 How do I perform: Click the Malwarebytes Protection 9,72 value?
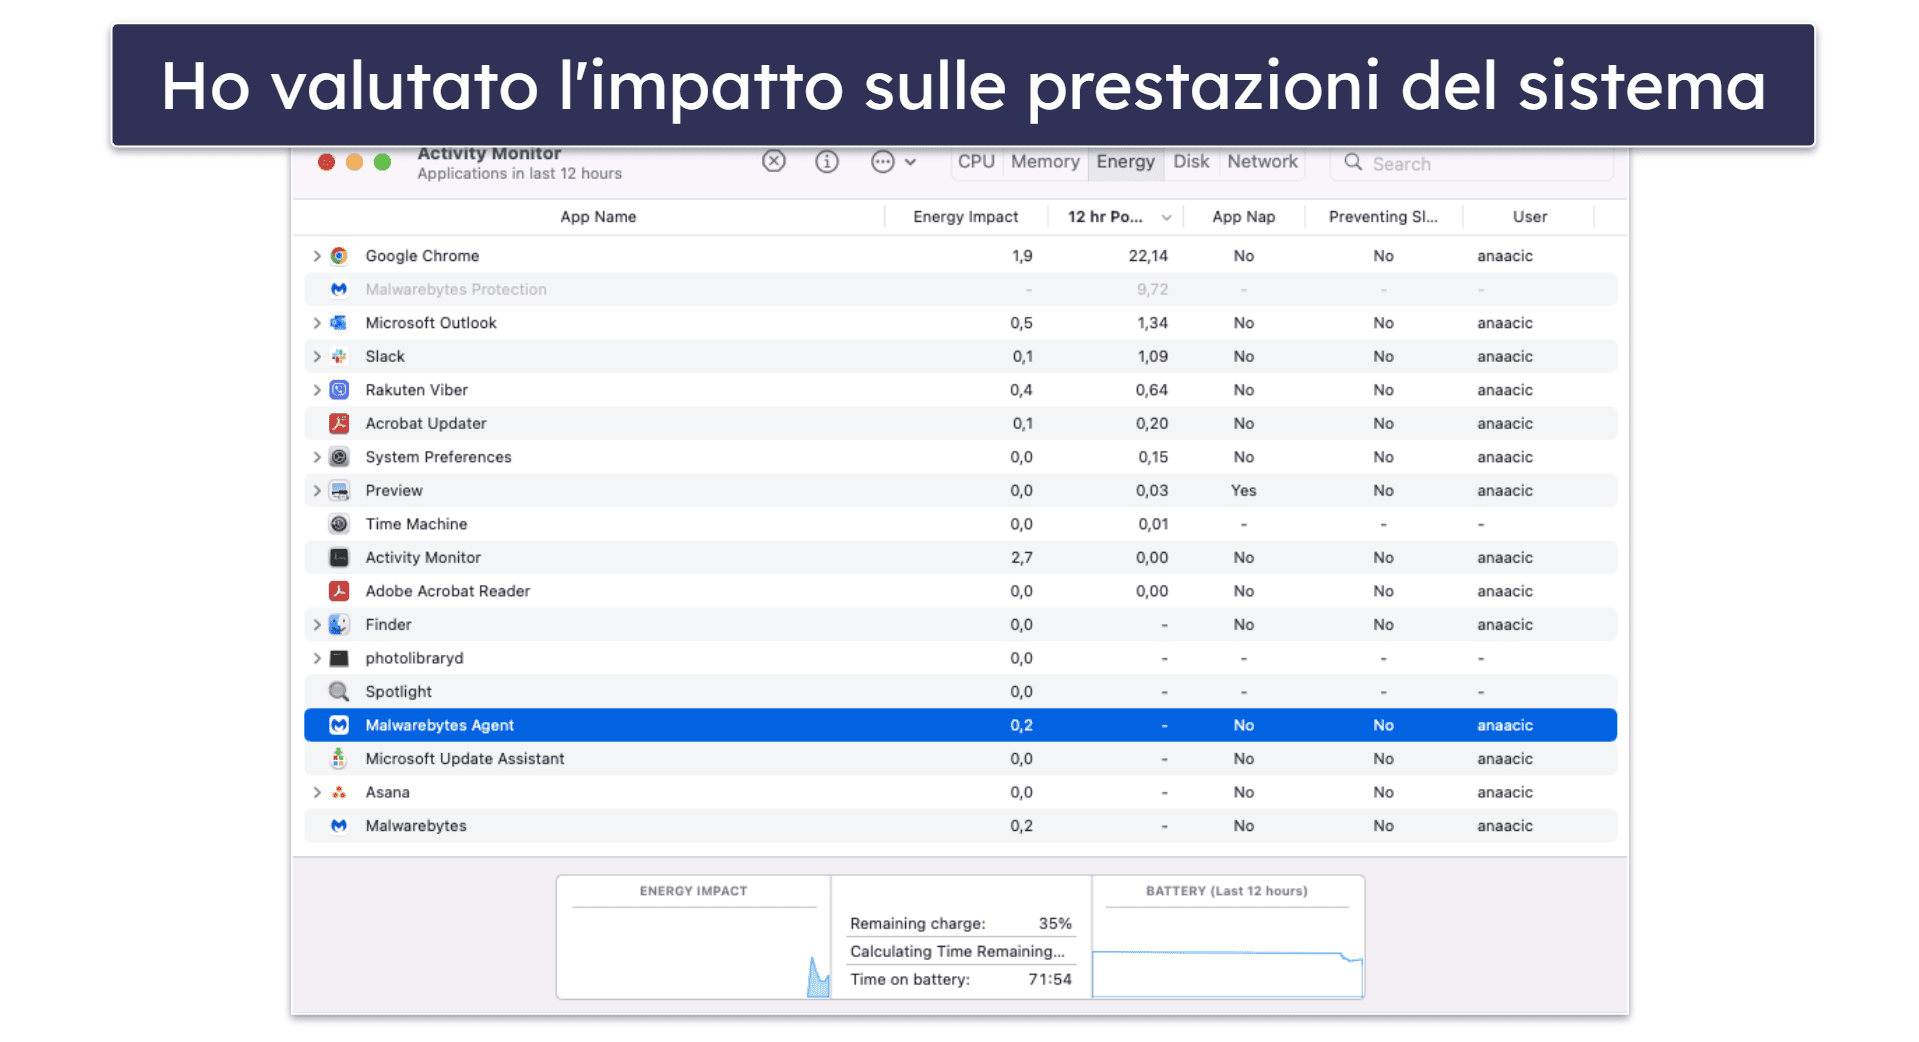coord(1152,289)
